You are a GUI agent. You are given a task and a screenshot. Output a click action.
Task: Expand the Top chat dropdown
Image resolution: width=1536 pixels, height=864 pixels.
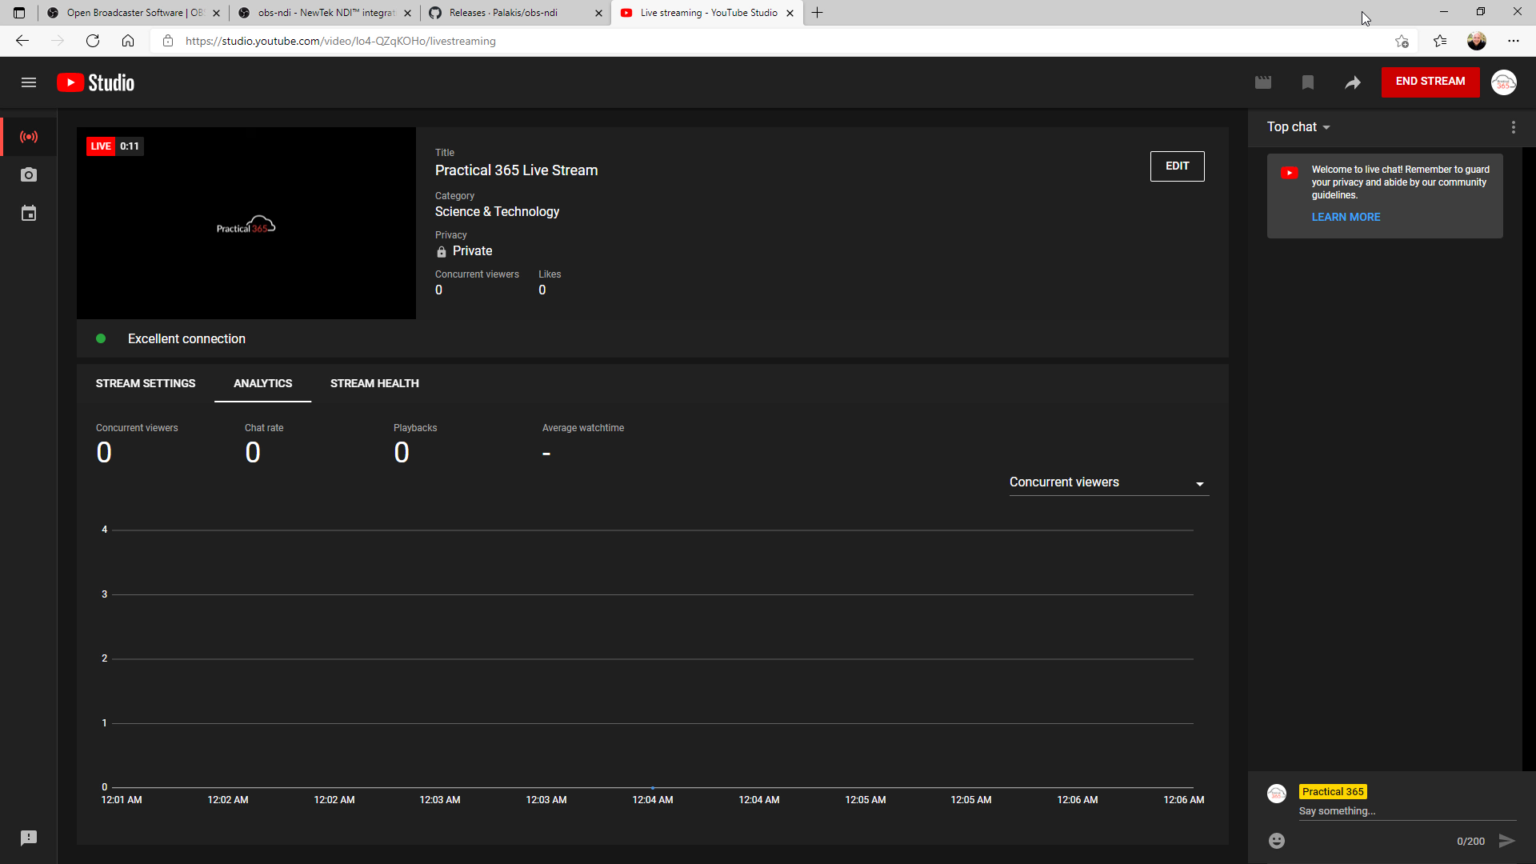click(x=1296, y=127)
